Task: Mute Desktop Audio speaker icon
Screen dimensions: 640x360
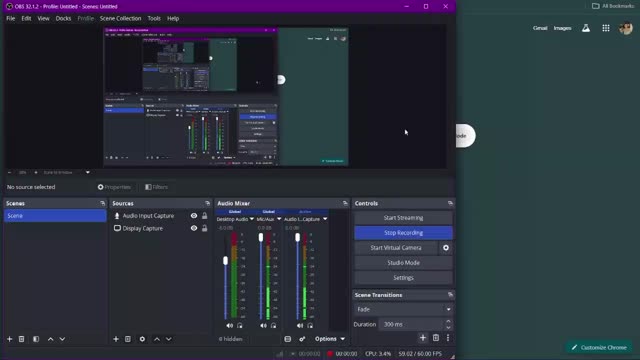Action: tap(229, 326)
